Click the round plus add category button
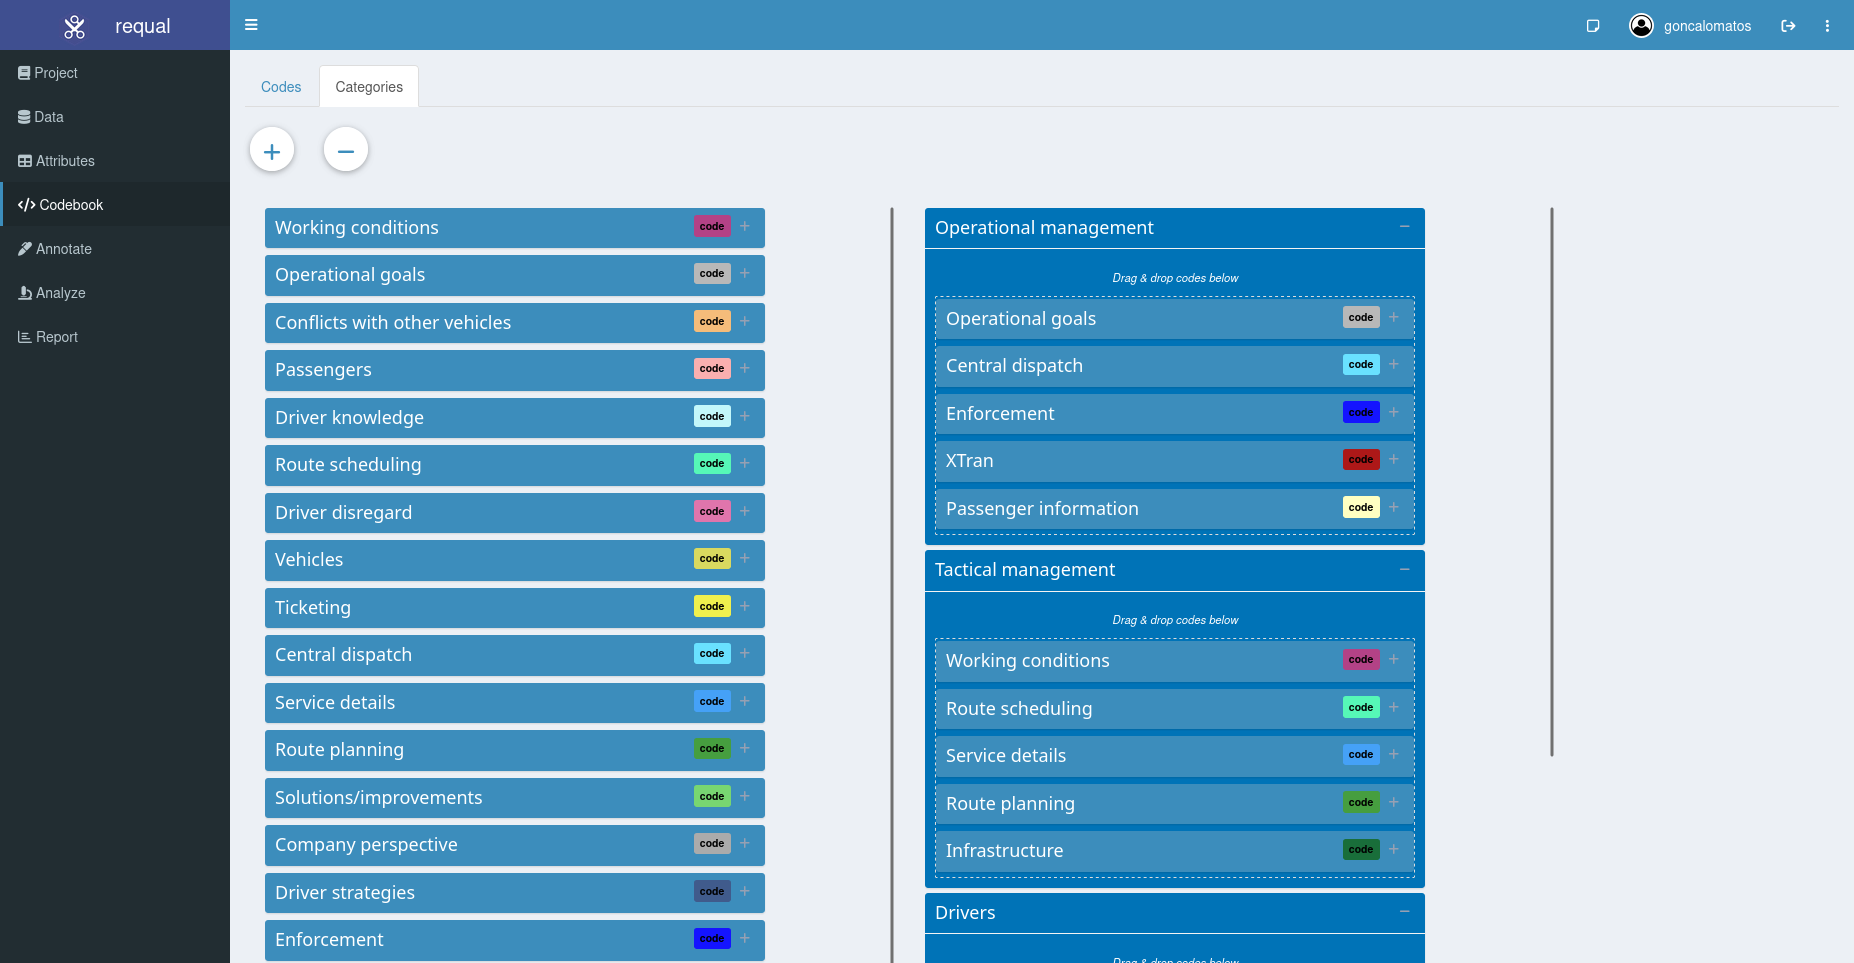 [272, 150]
